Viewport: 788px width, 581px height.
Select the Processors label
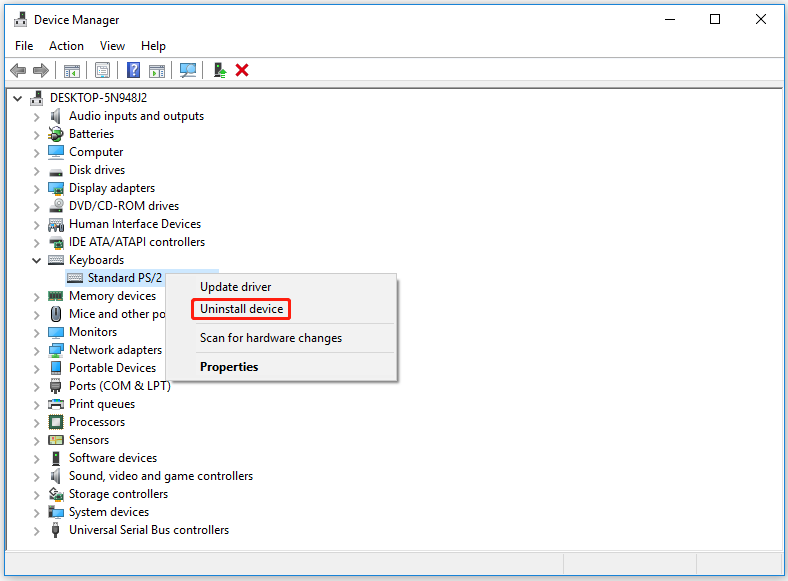97,422
